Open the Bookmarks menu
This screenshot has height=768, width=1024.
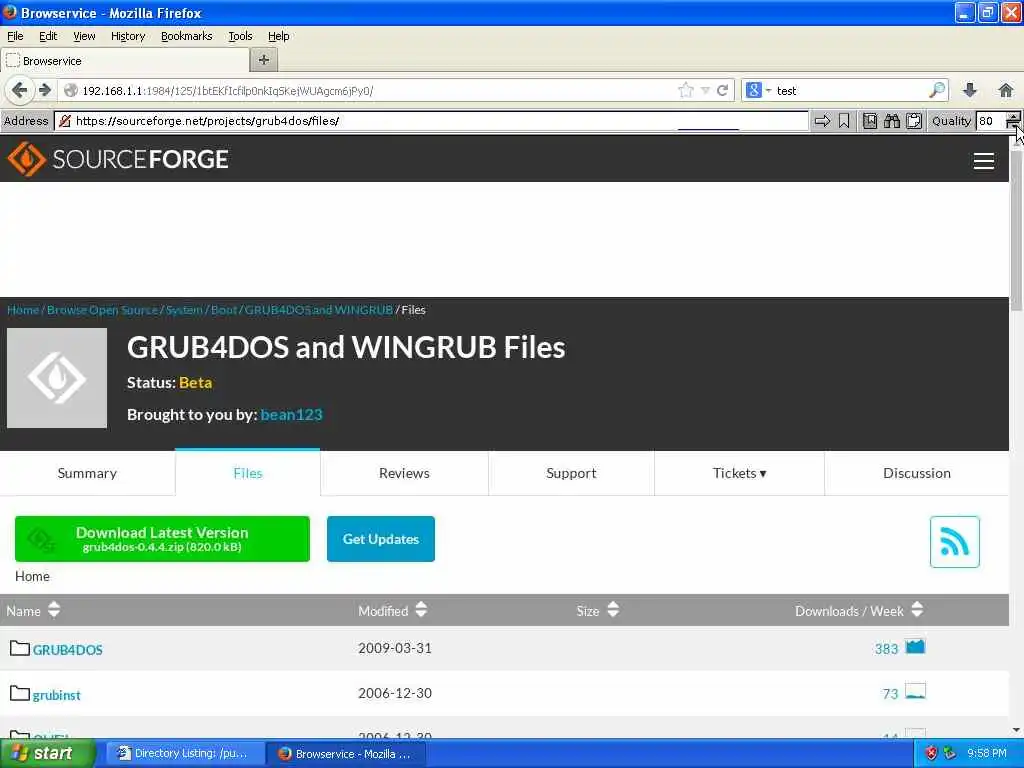(x=187, y=36)
